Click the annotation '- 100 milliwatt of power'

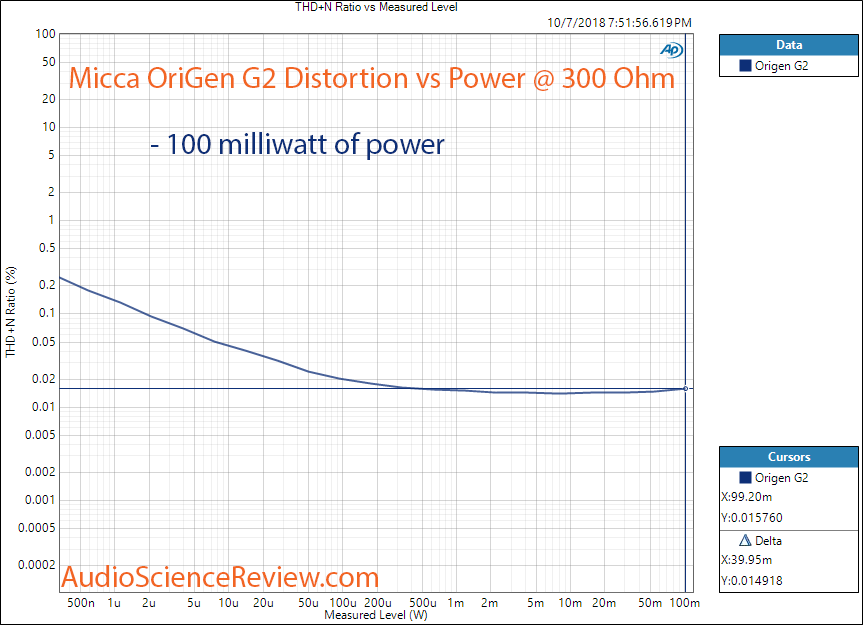tap(297, 145)
